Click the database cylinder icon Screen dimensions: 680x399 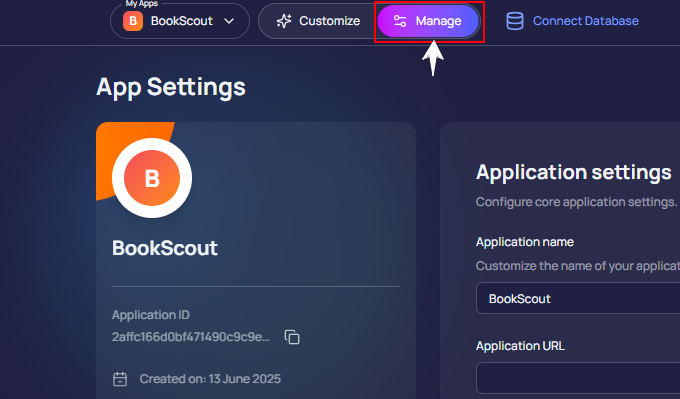(x=515, y=21)
